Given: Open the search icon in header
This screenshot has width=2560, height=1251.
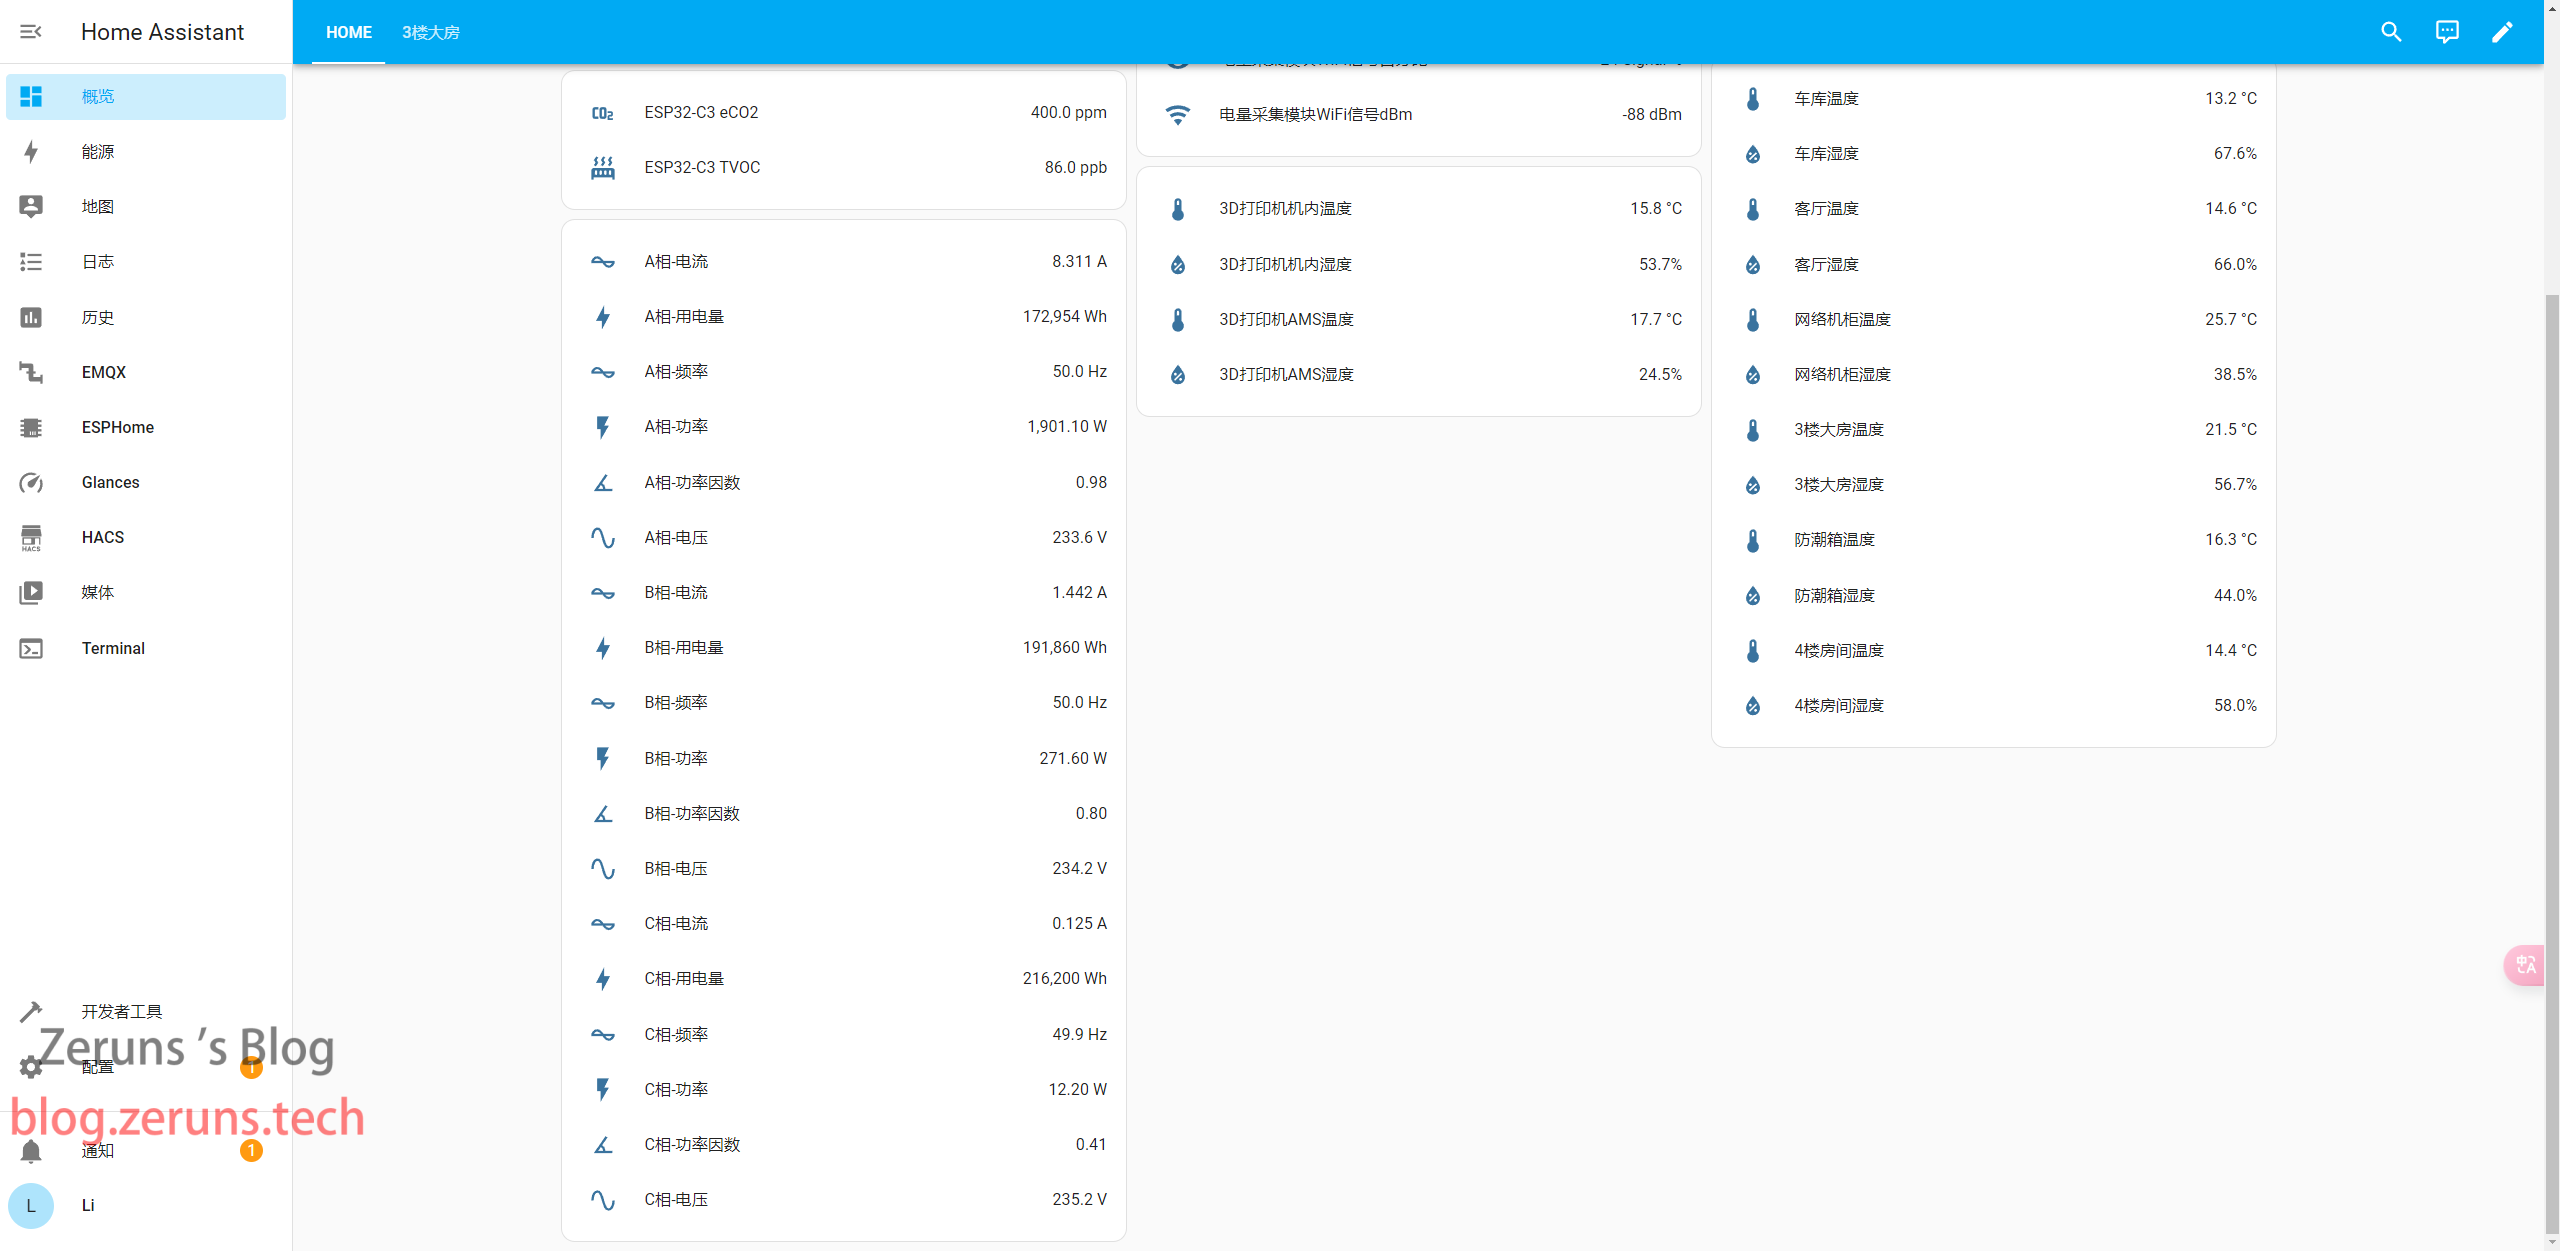Looking at the screenshot, I should (x=2391, y=32).
